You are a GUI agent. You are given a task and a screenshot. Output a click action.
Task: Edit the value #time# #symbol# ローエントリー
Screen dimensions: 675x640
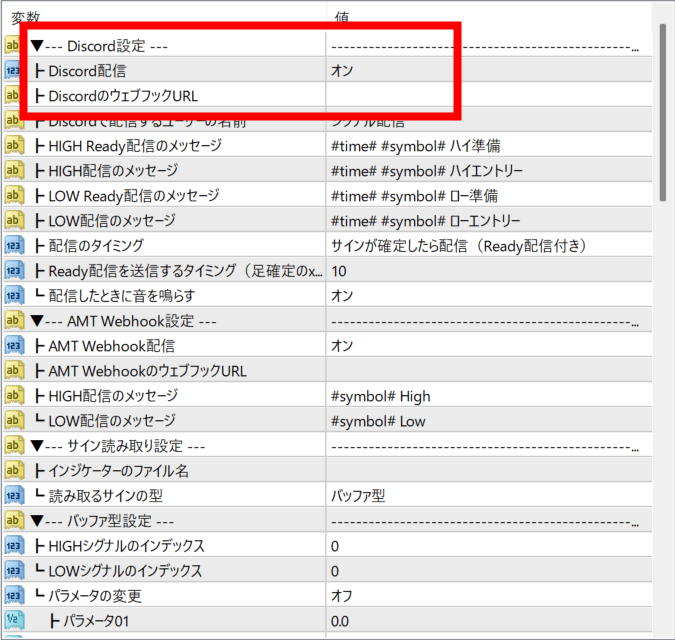click(x=425, y=221)
